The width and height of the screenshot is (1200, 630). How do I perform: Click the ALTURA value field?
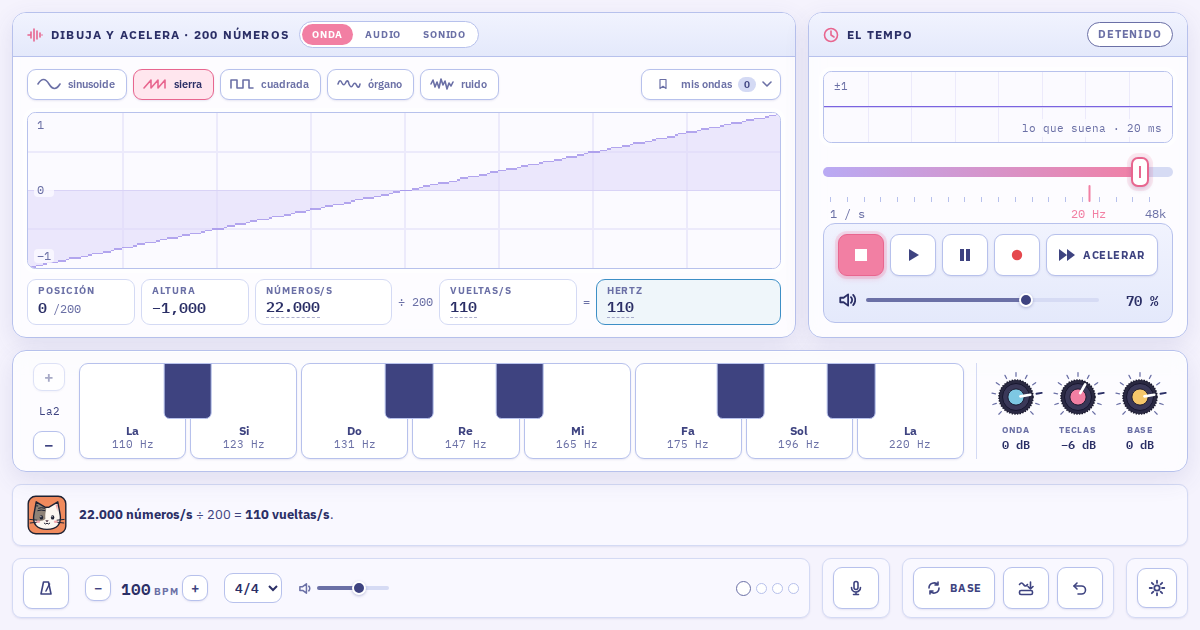point(195,302)
